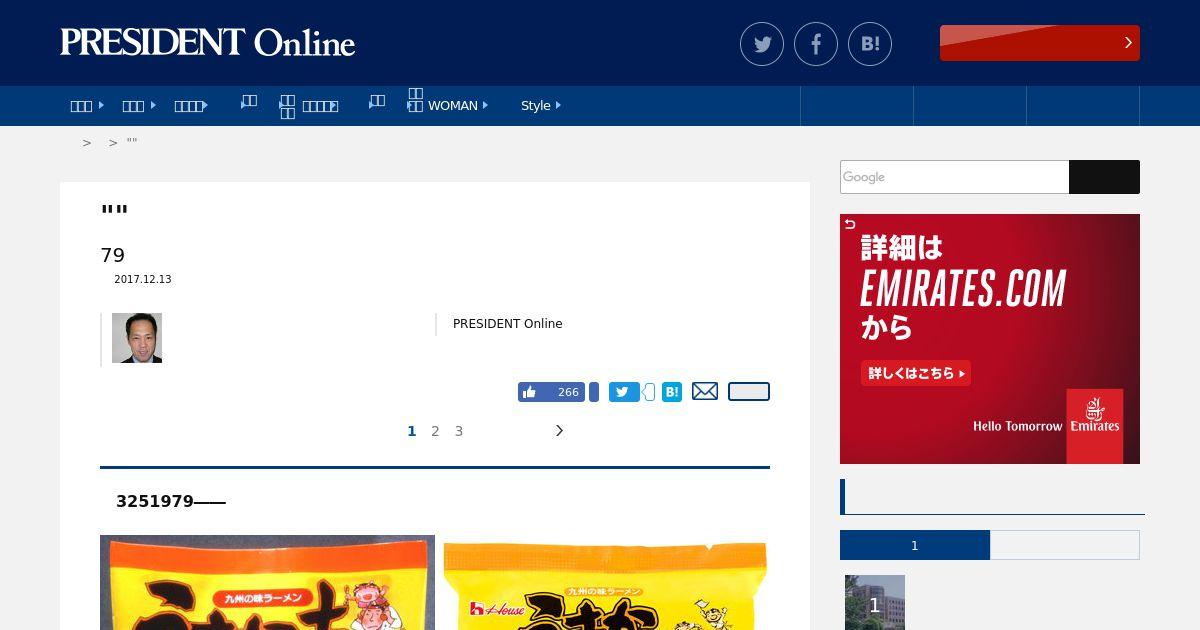Screen dimensions: 1200x630
Task: Click the outlined button right of the envelope icon
Action: pyautogui.click(x=749, y=392)
